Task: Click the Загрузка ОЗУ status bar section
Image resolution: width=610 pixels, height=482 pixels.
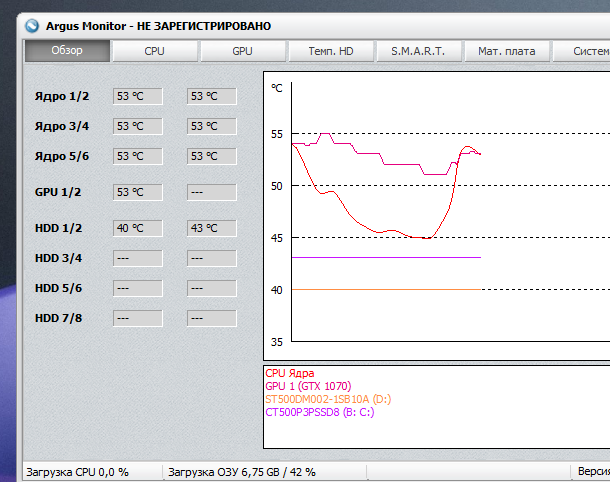Action: (241, 471)
